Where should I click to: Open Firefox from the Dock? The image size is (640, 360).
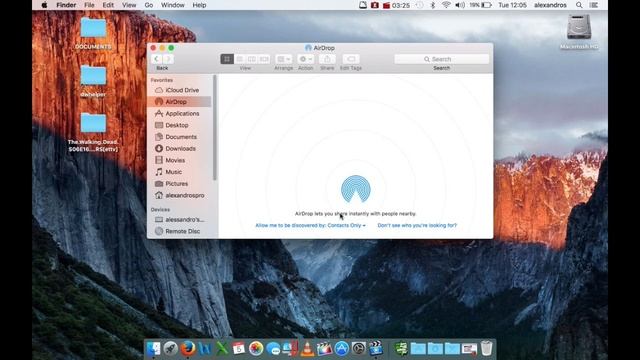point(188,349)
